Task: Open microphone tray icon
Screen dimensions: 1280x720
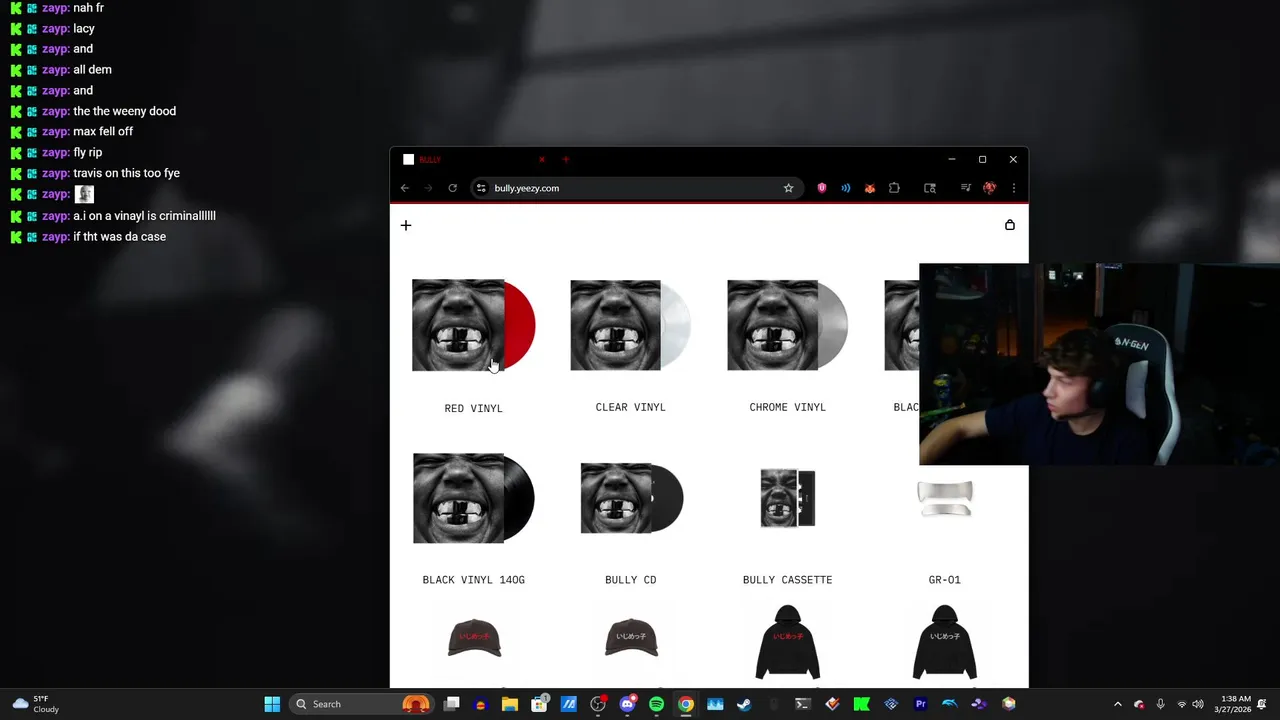Action: point(1160,704)
